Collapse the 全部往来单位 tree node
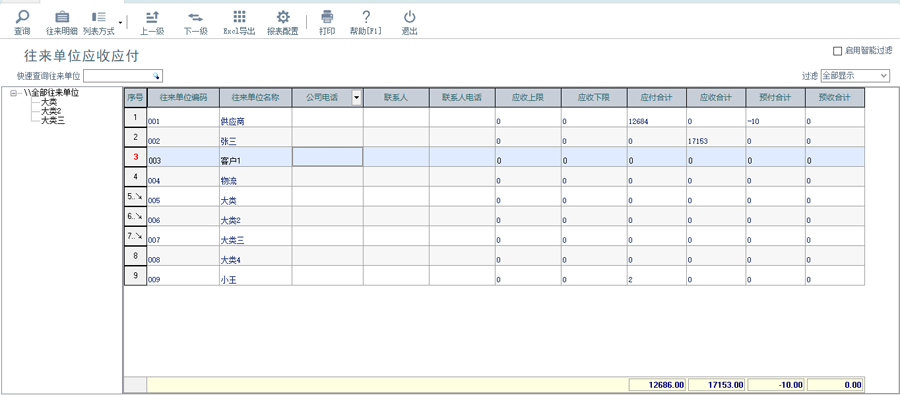Screen dimensions: 900x395 (x=13, y=93)
